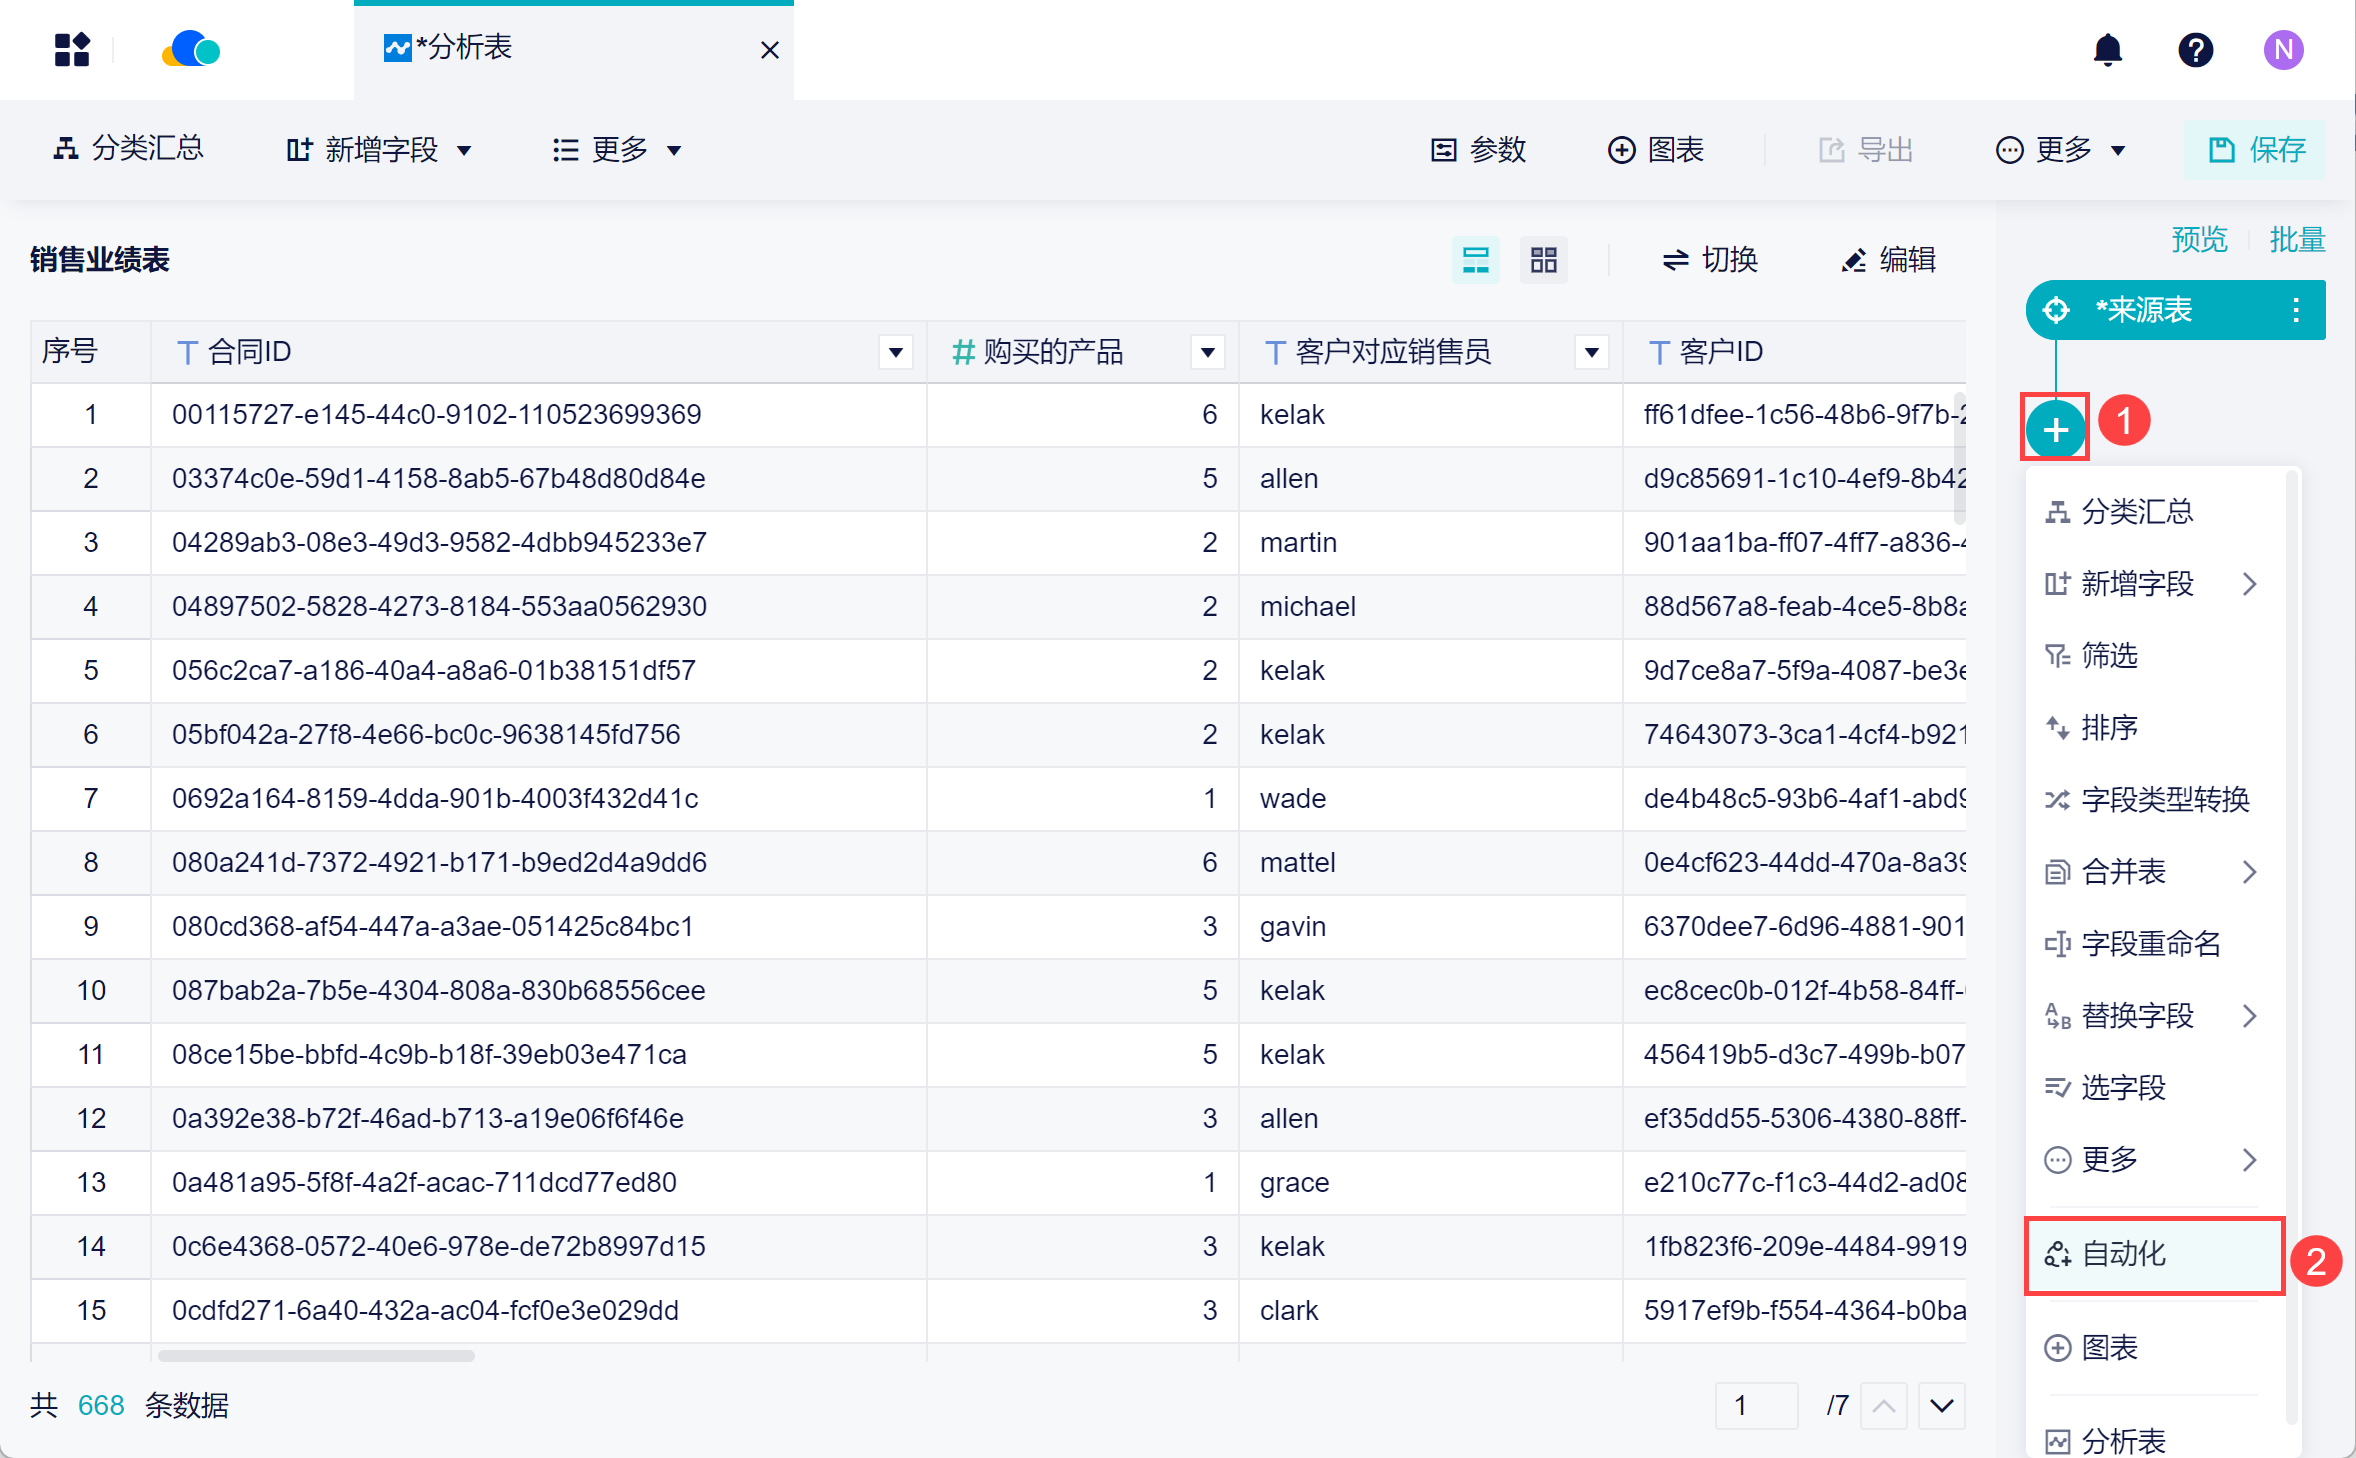Click the green plus add-step button
This screenshot has height=1458, width=2356.
2055,430
